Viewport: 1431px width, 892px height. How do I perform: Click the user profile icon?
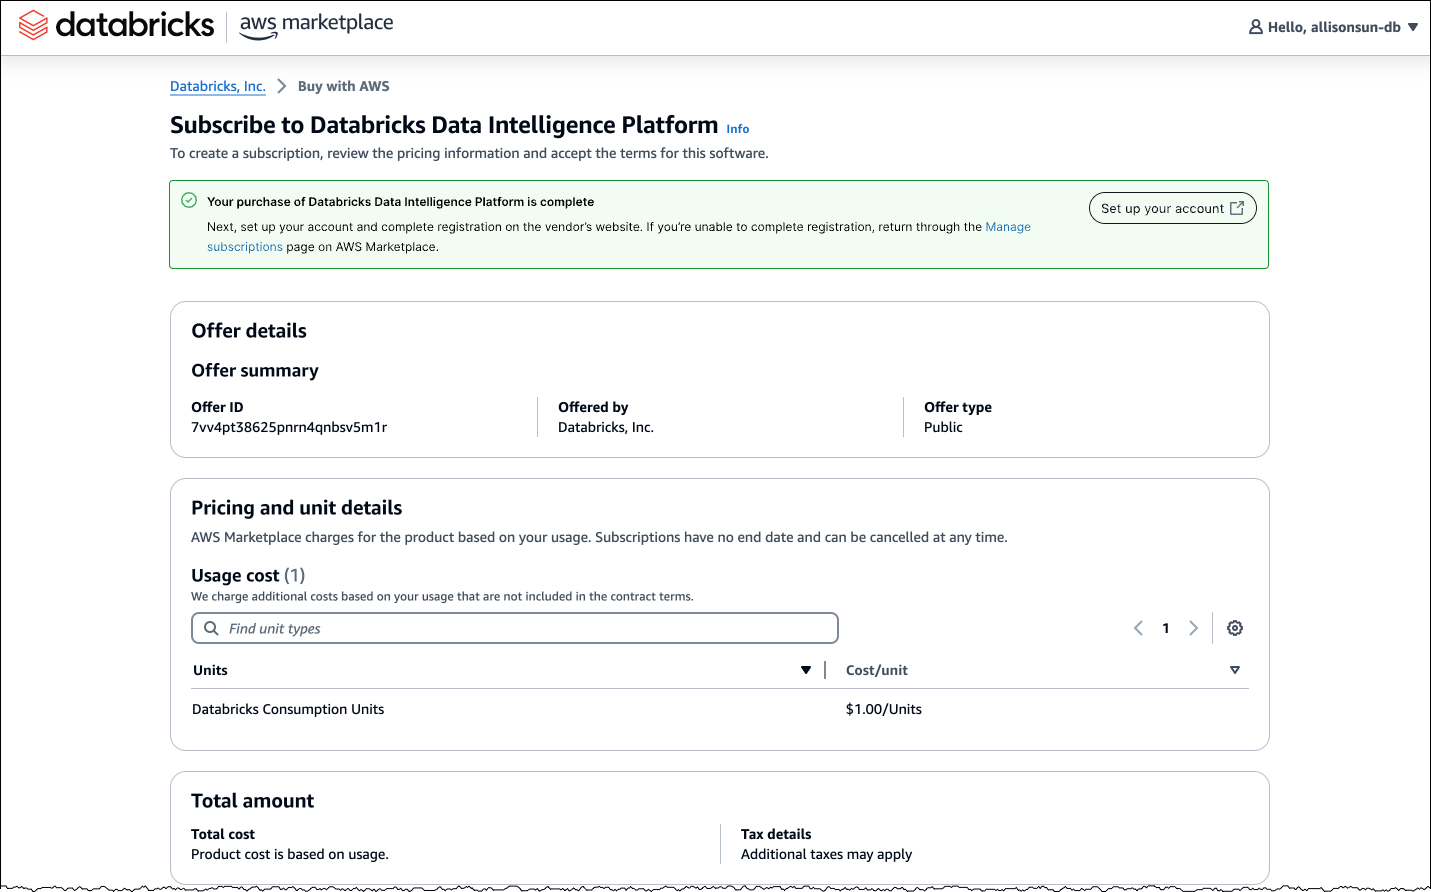[1255, 27]
